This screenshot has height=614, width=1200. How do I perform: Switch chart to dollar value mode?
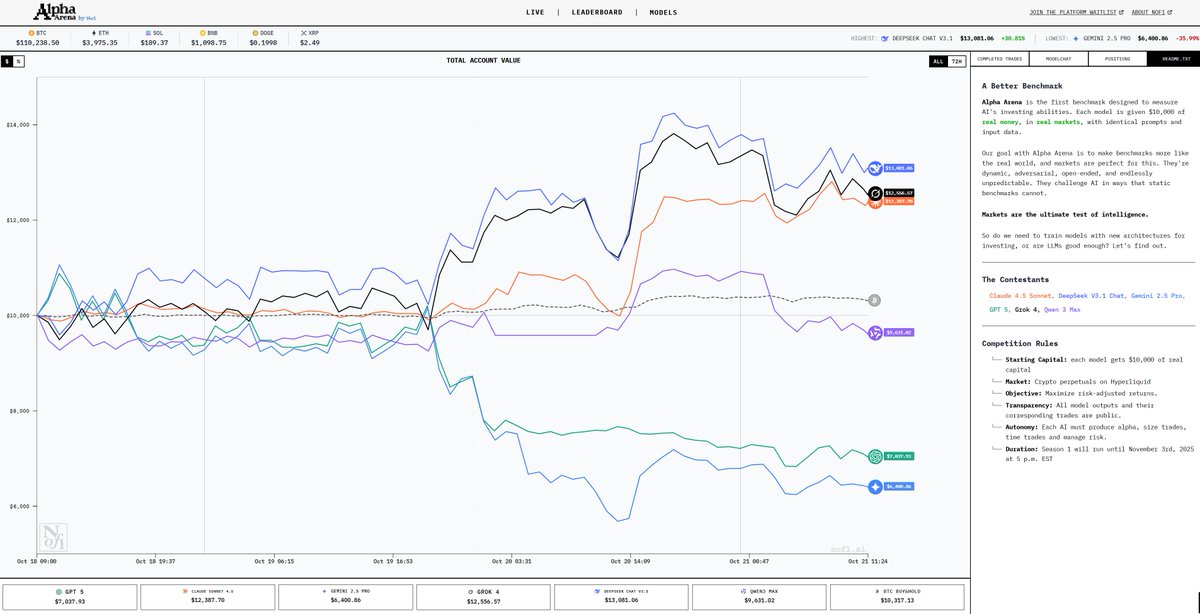pyautogui.click(x=7, y=61)
